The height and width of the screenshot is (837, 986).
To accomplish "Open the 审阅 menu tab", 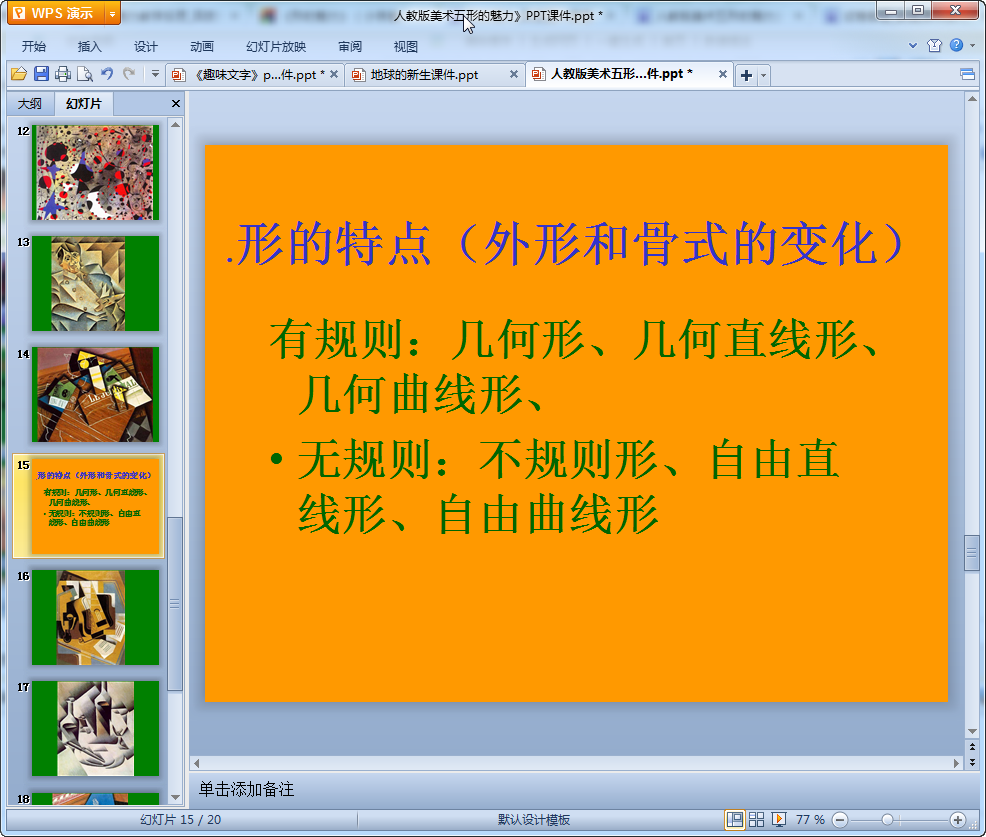I will click(x=350, y=47).
